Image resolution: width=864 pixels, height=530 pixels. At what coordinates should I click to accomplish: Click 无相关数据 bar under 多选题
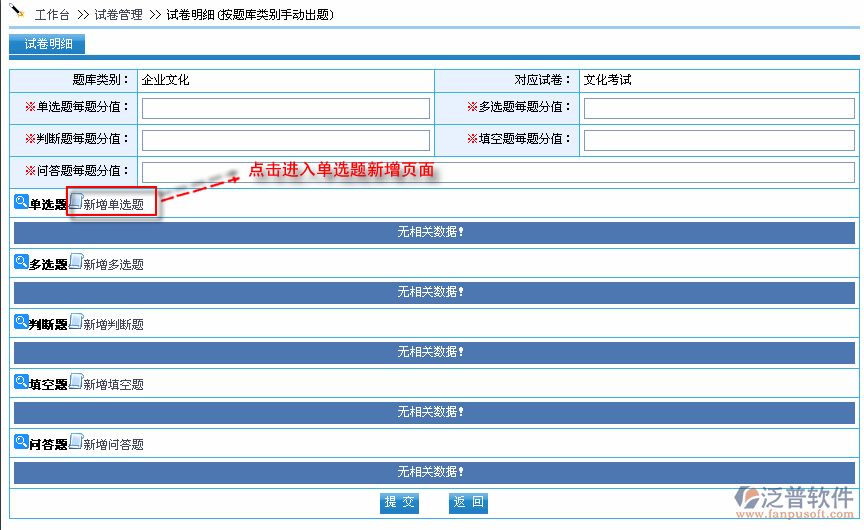point(434,293)
